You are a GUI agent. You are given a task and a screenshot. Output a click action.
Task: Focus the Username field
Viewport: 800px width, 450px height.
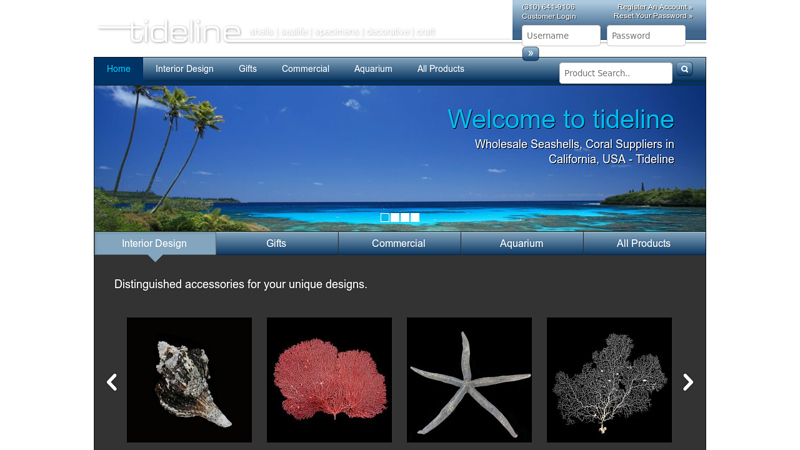click(561, 36)
